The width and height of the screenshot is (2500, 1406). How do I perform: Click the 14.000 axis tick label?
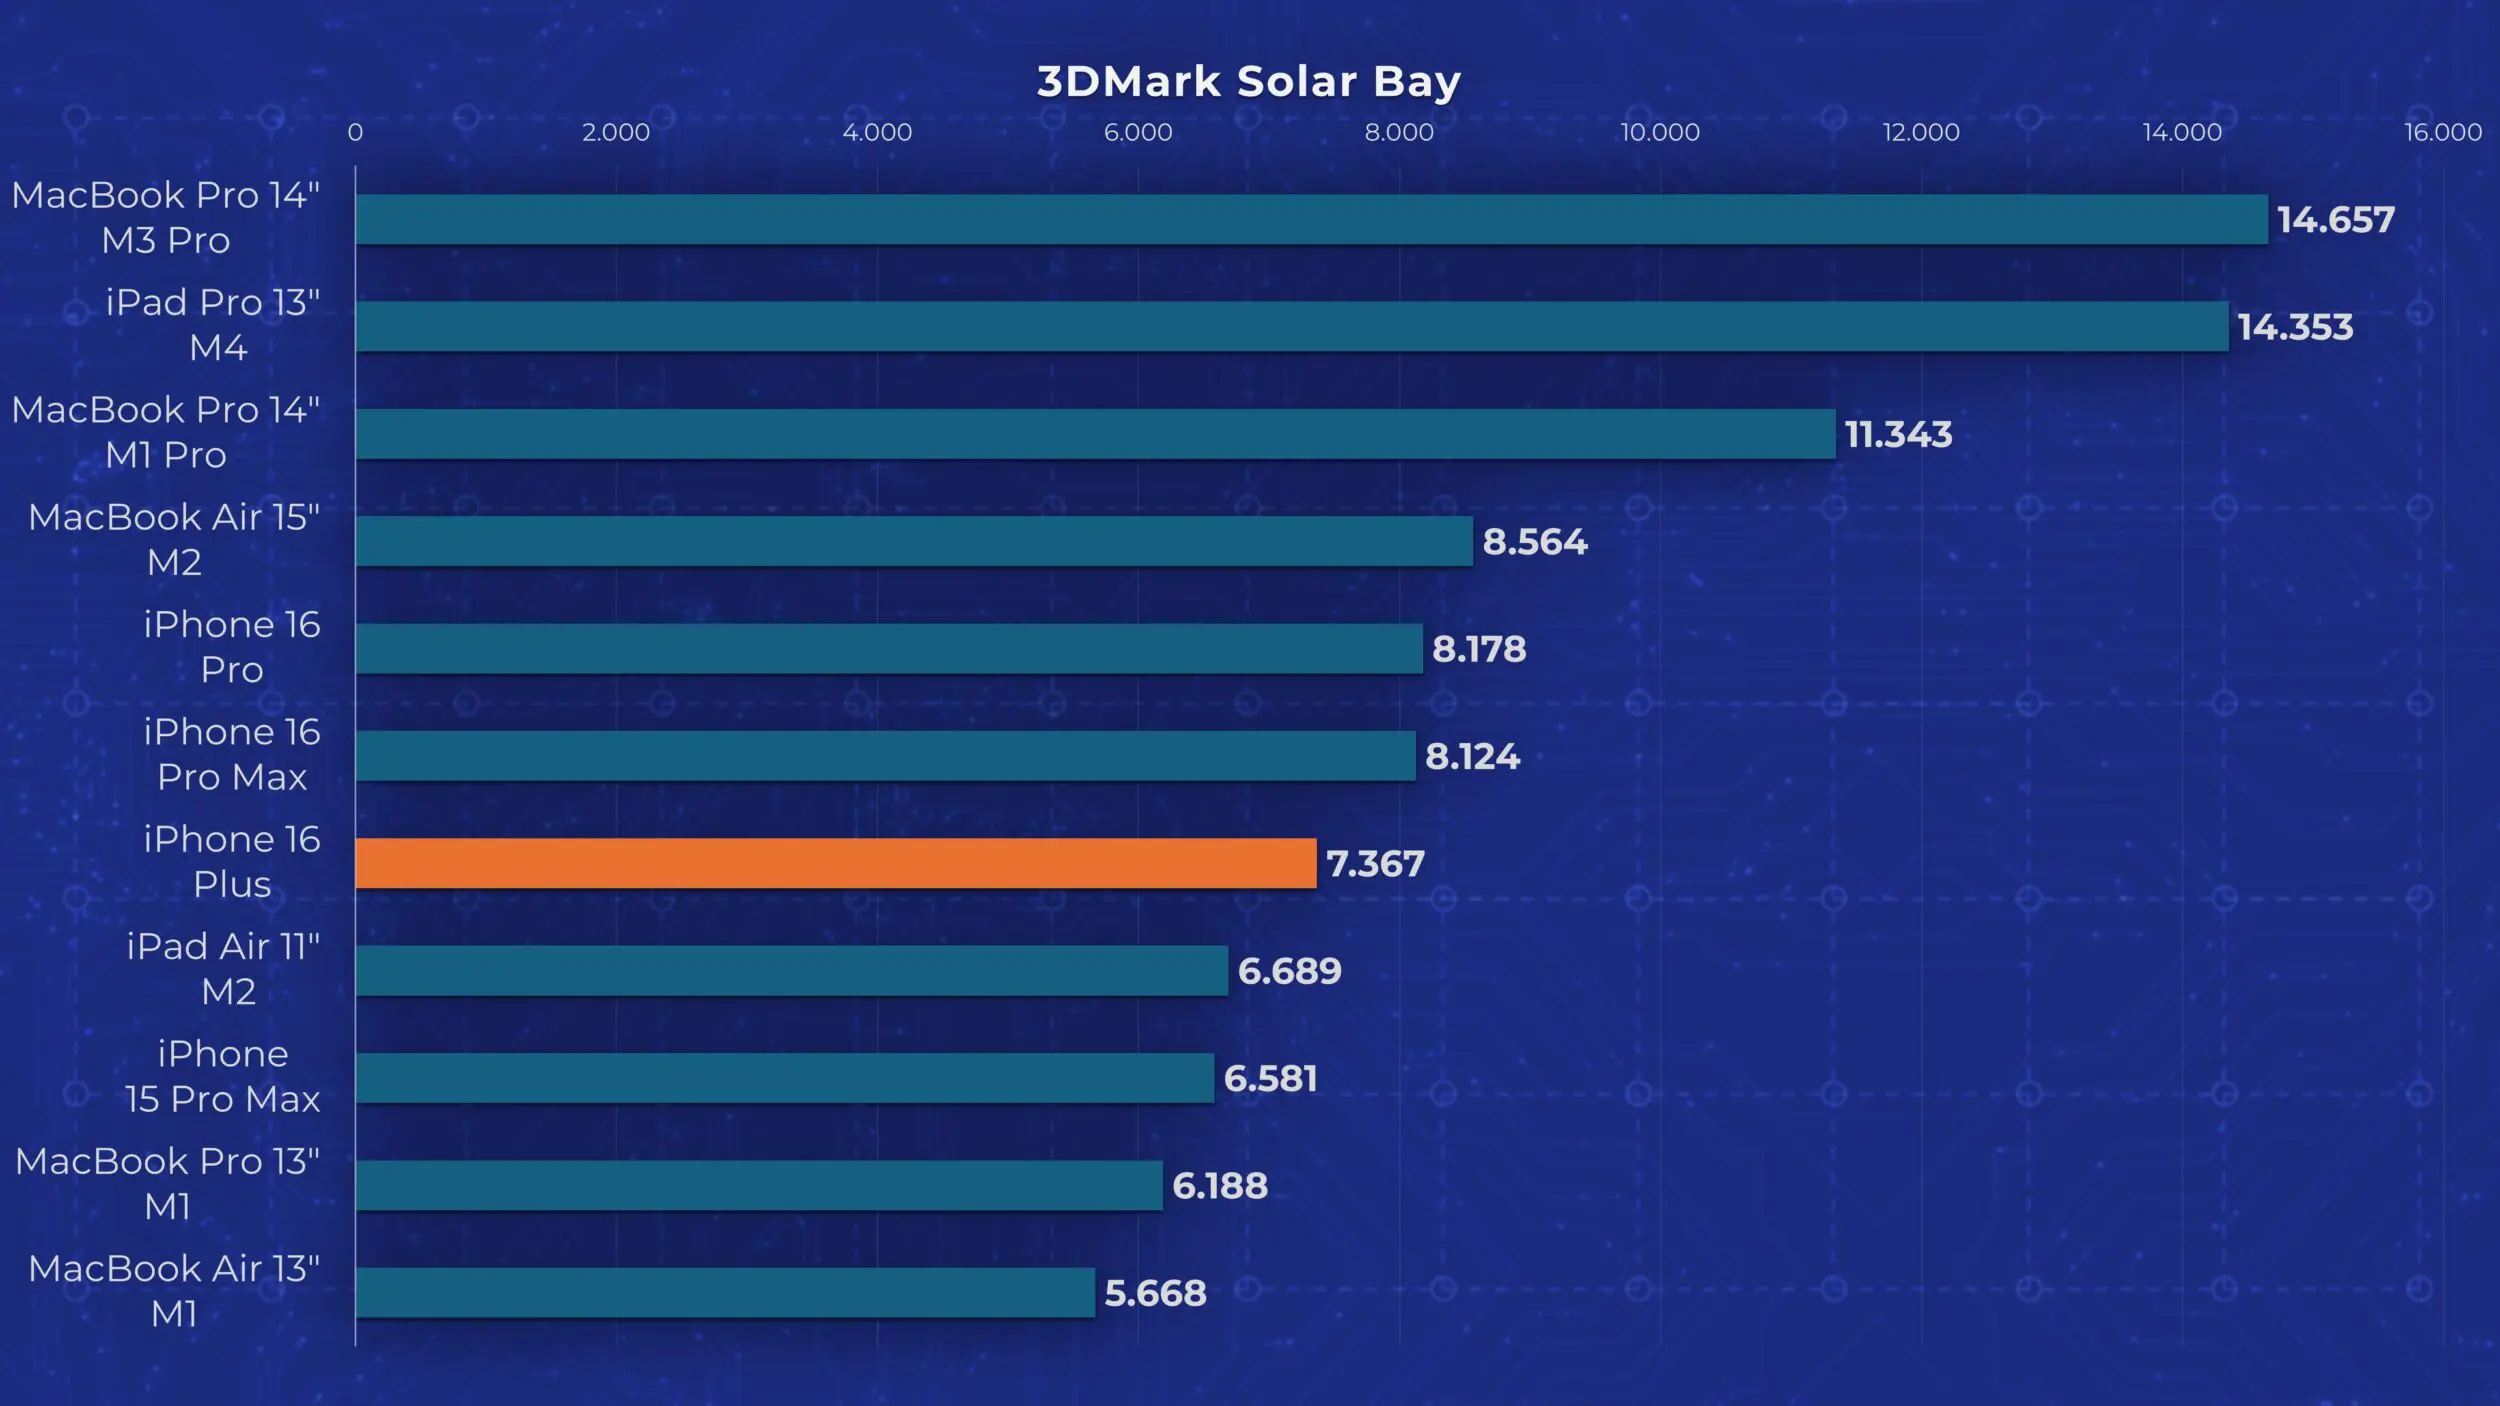(x=2182, y=132)
